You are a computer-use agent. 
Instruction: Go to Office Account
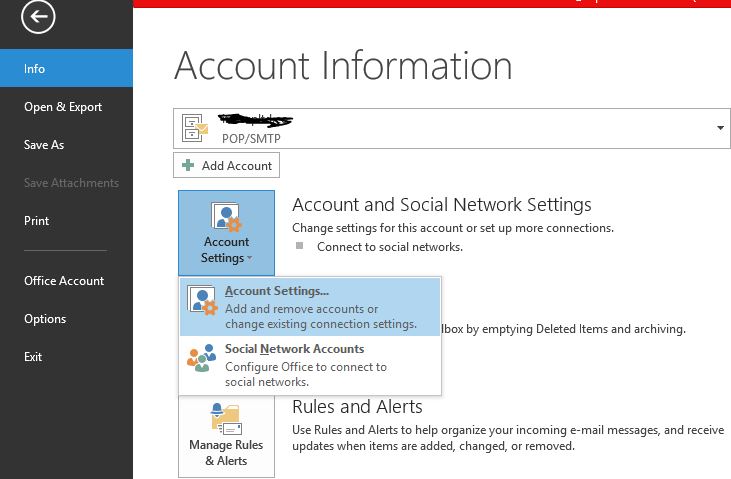pos(64,281)
